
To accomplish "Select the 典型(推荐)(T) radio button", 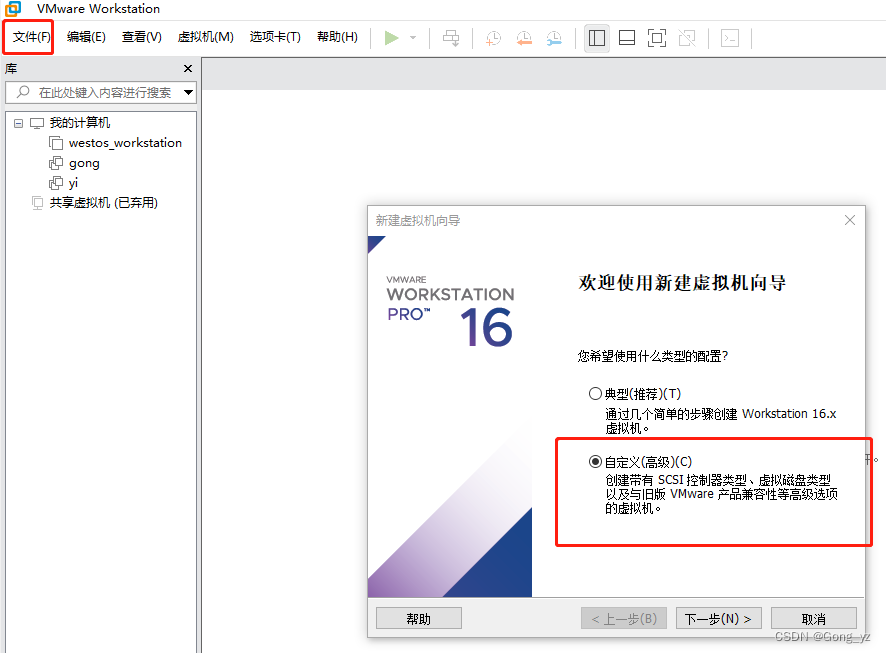I will coord(595,394).
